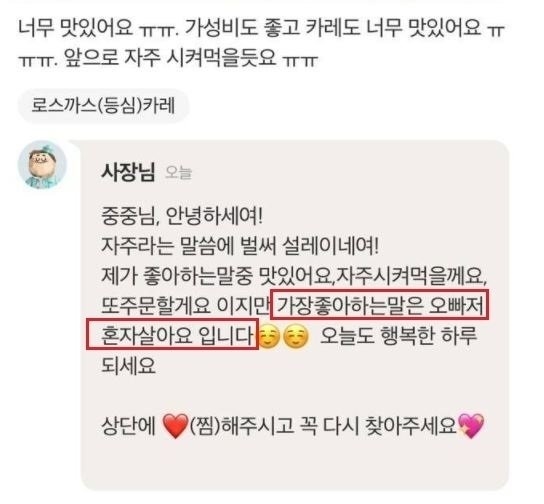Click the 오늘도 행복한 하루 text
The image size is (544, 504).
pyautogui.click(x=399, y=336)
